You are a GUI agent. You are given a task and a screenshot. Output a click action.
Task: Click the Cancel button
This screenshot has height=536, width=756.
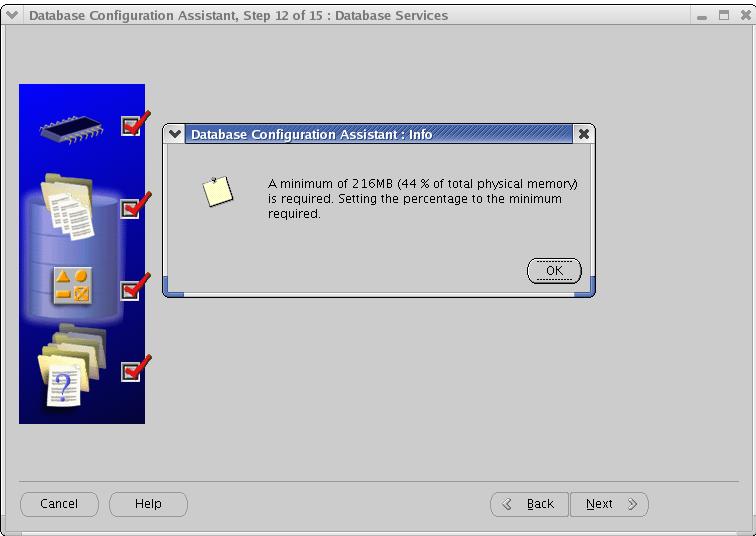click(x=59, y=504)
